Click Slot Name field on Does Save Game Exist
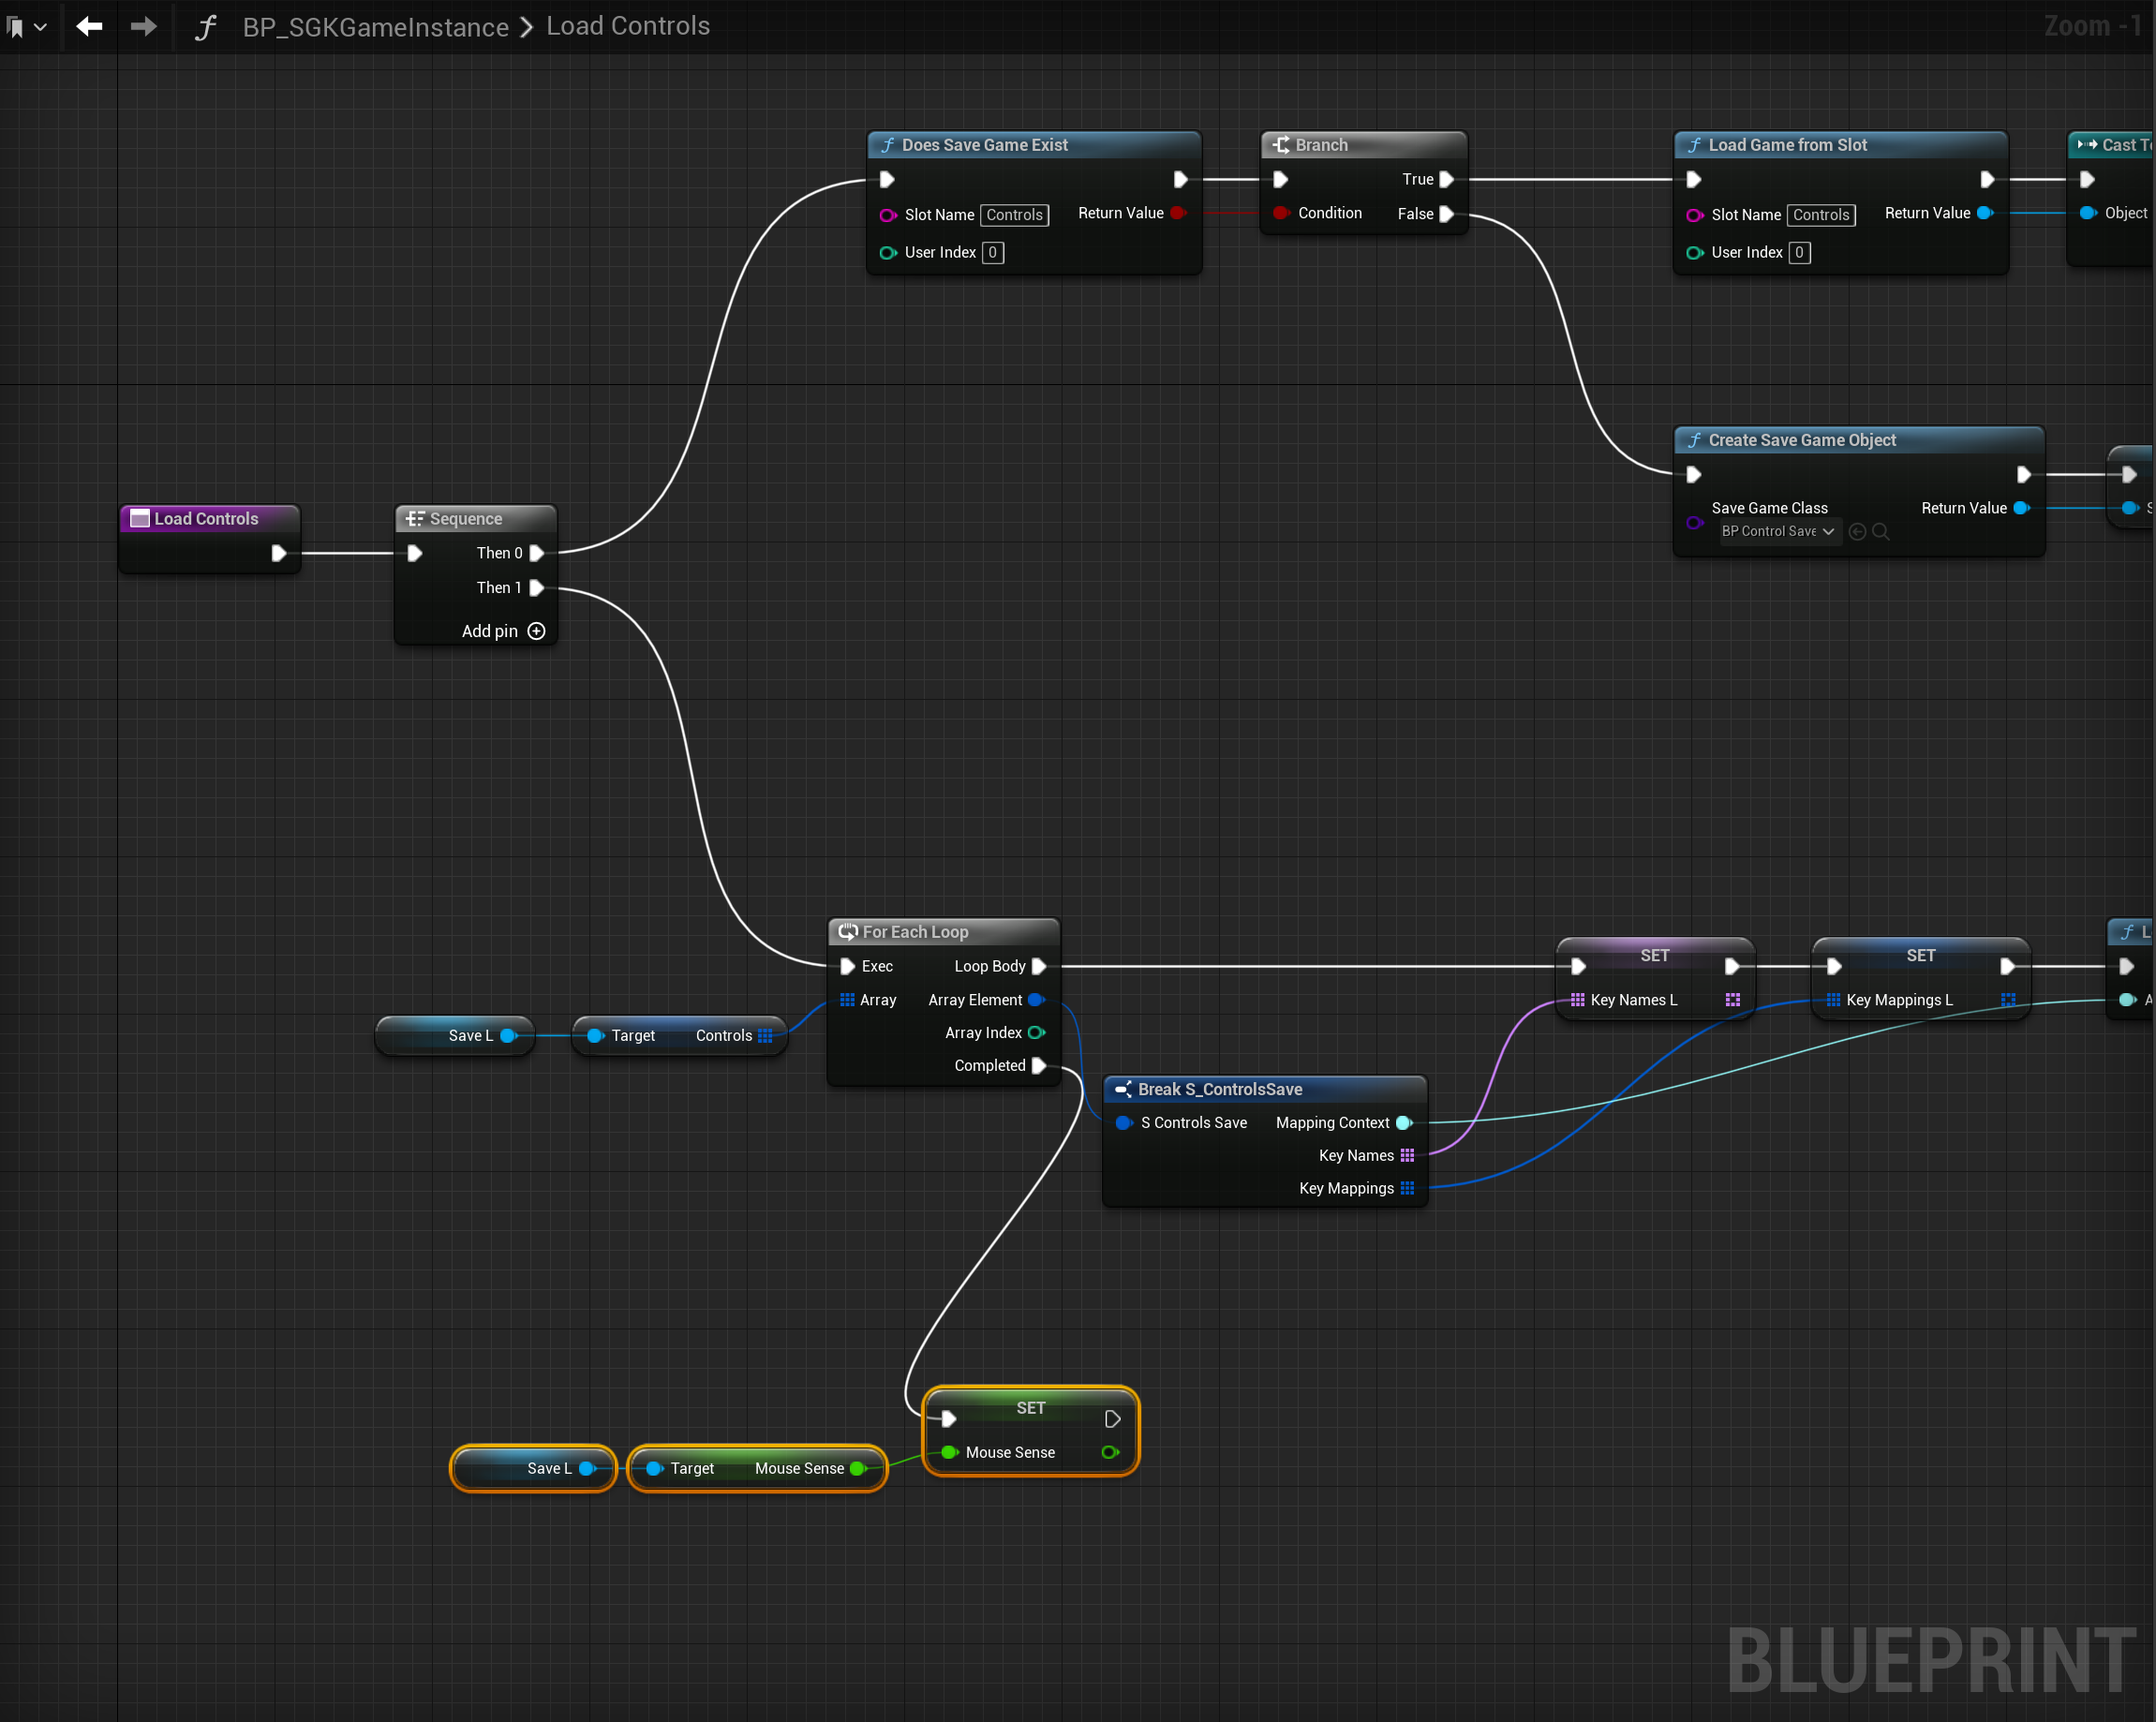2156x1722 pixels. [x=1014, y=215]
